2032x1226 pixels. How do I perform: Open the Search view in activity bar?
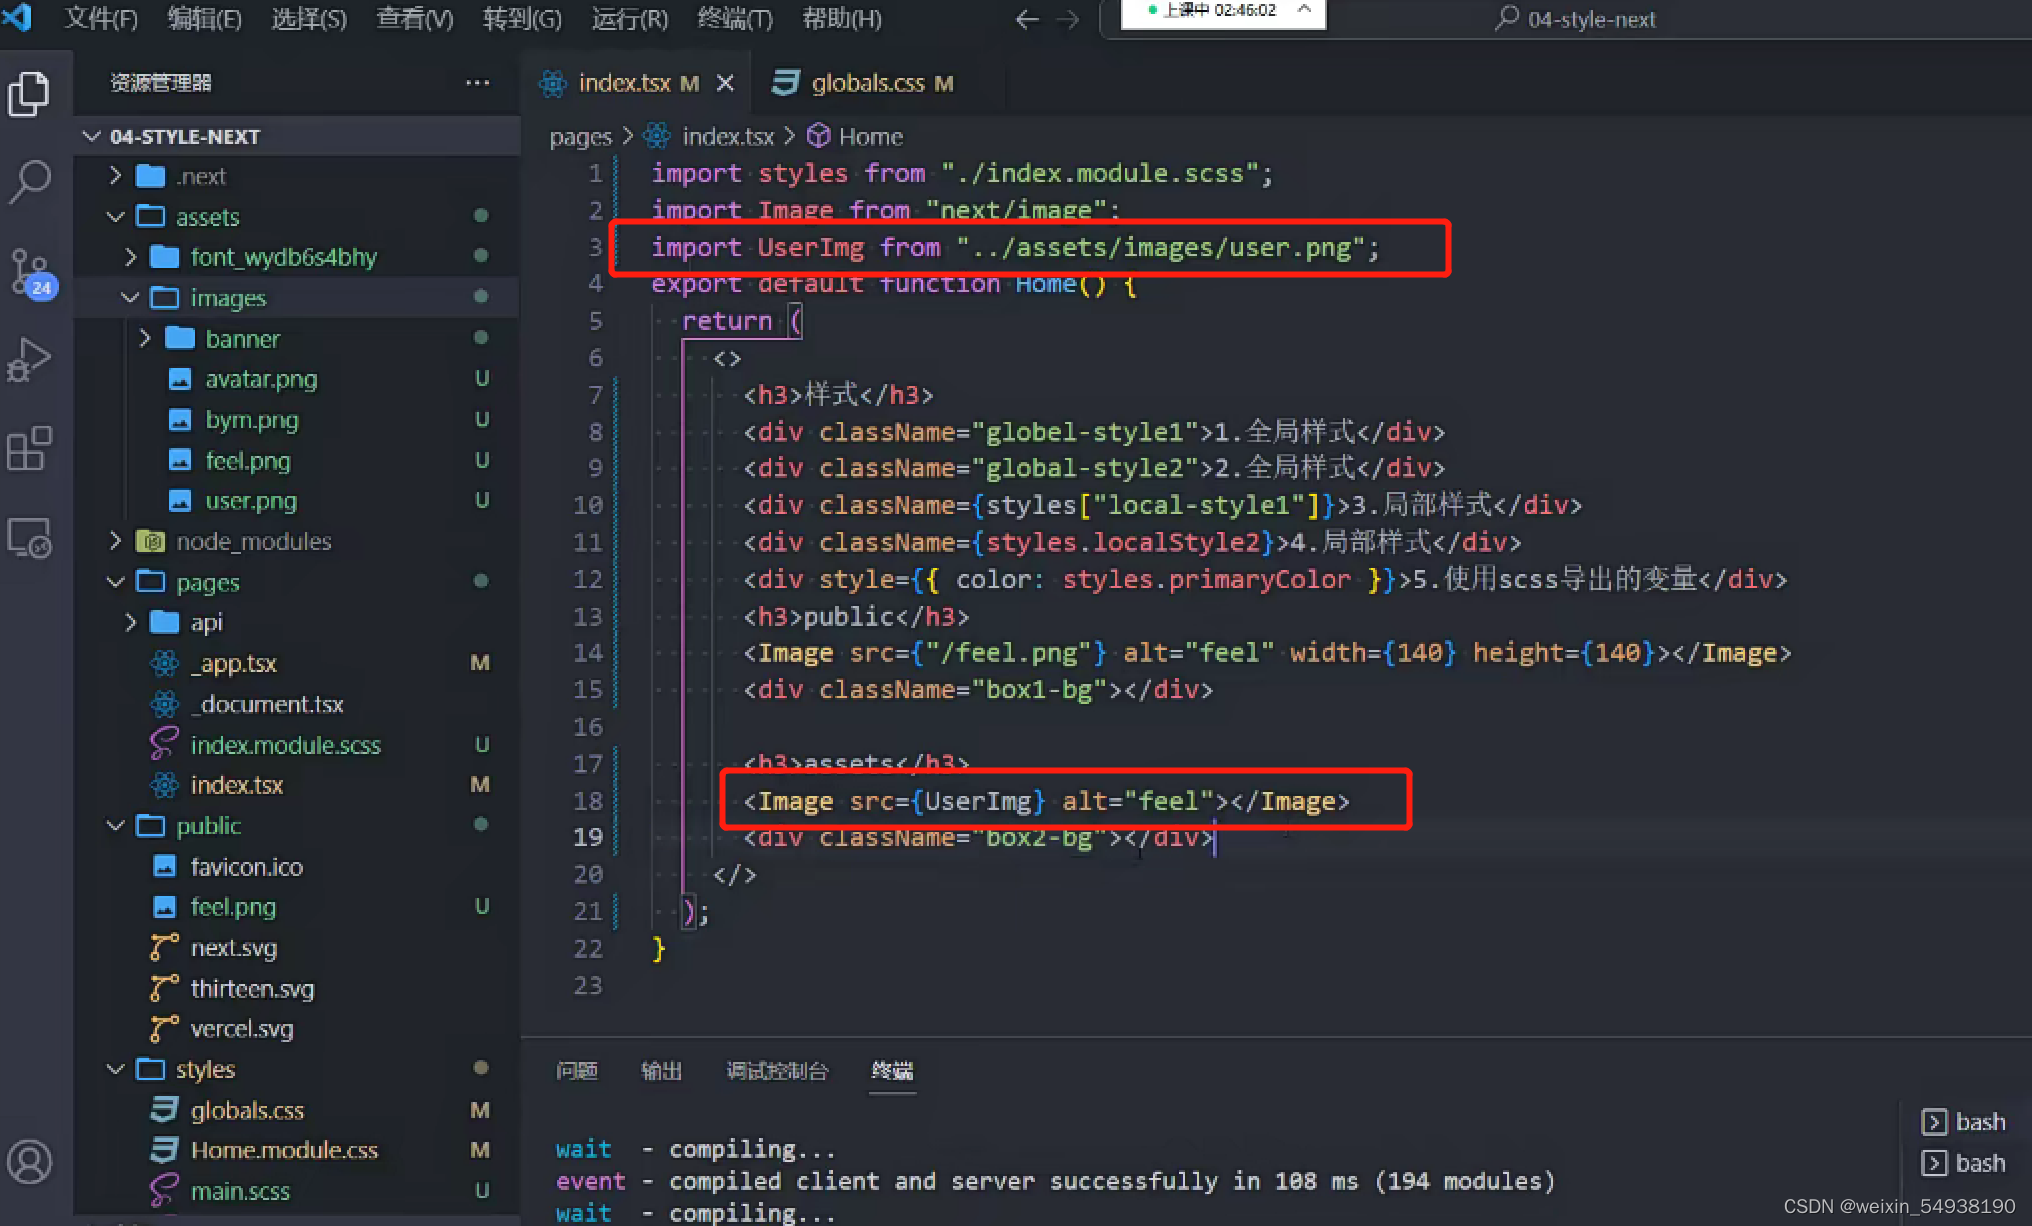(29, 182)
